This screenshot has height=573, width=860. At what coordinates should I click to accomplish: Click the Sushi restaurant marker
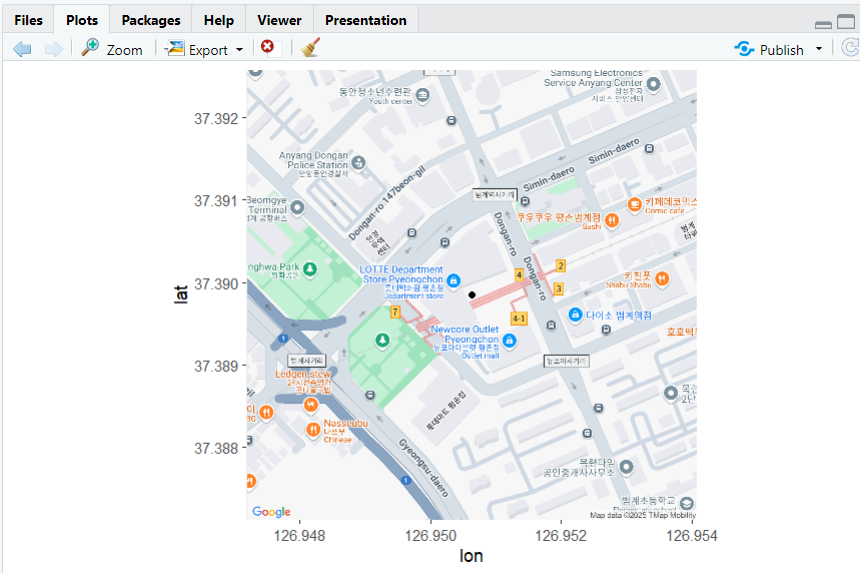[x=612, y=220]
